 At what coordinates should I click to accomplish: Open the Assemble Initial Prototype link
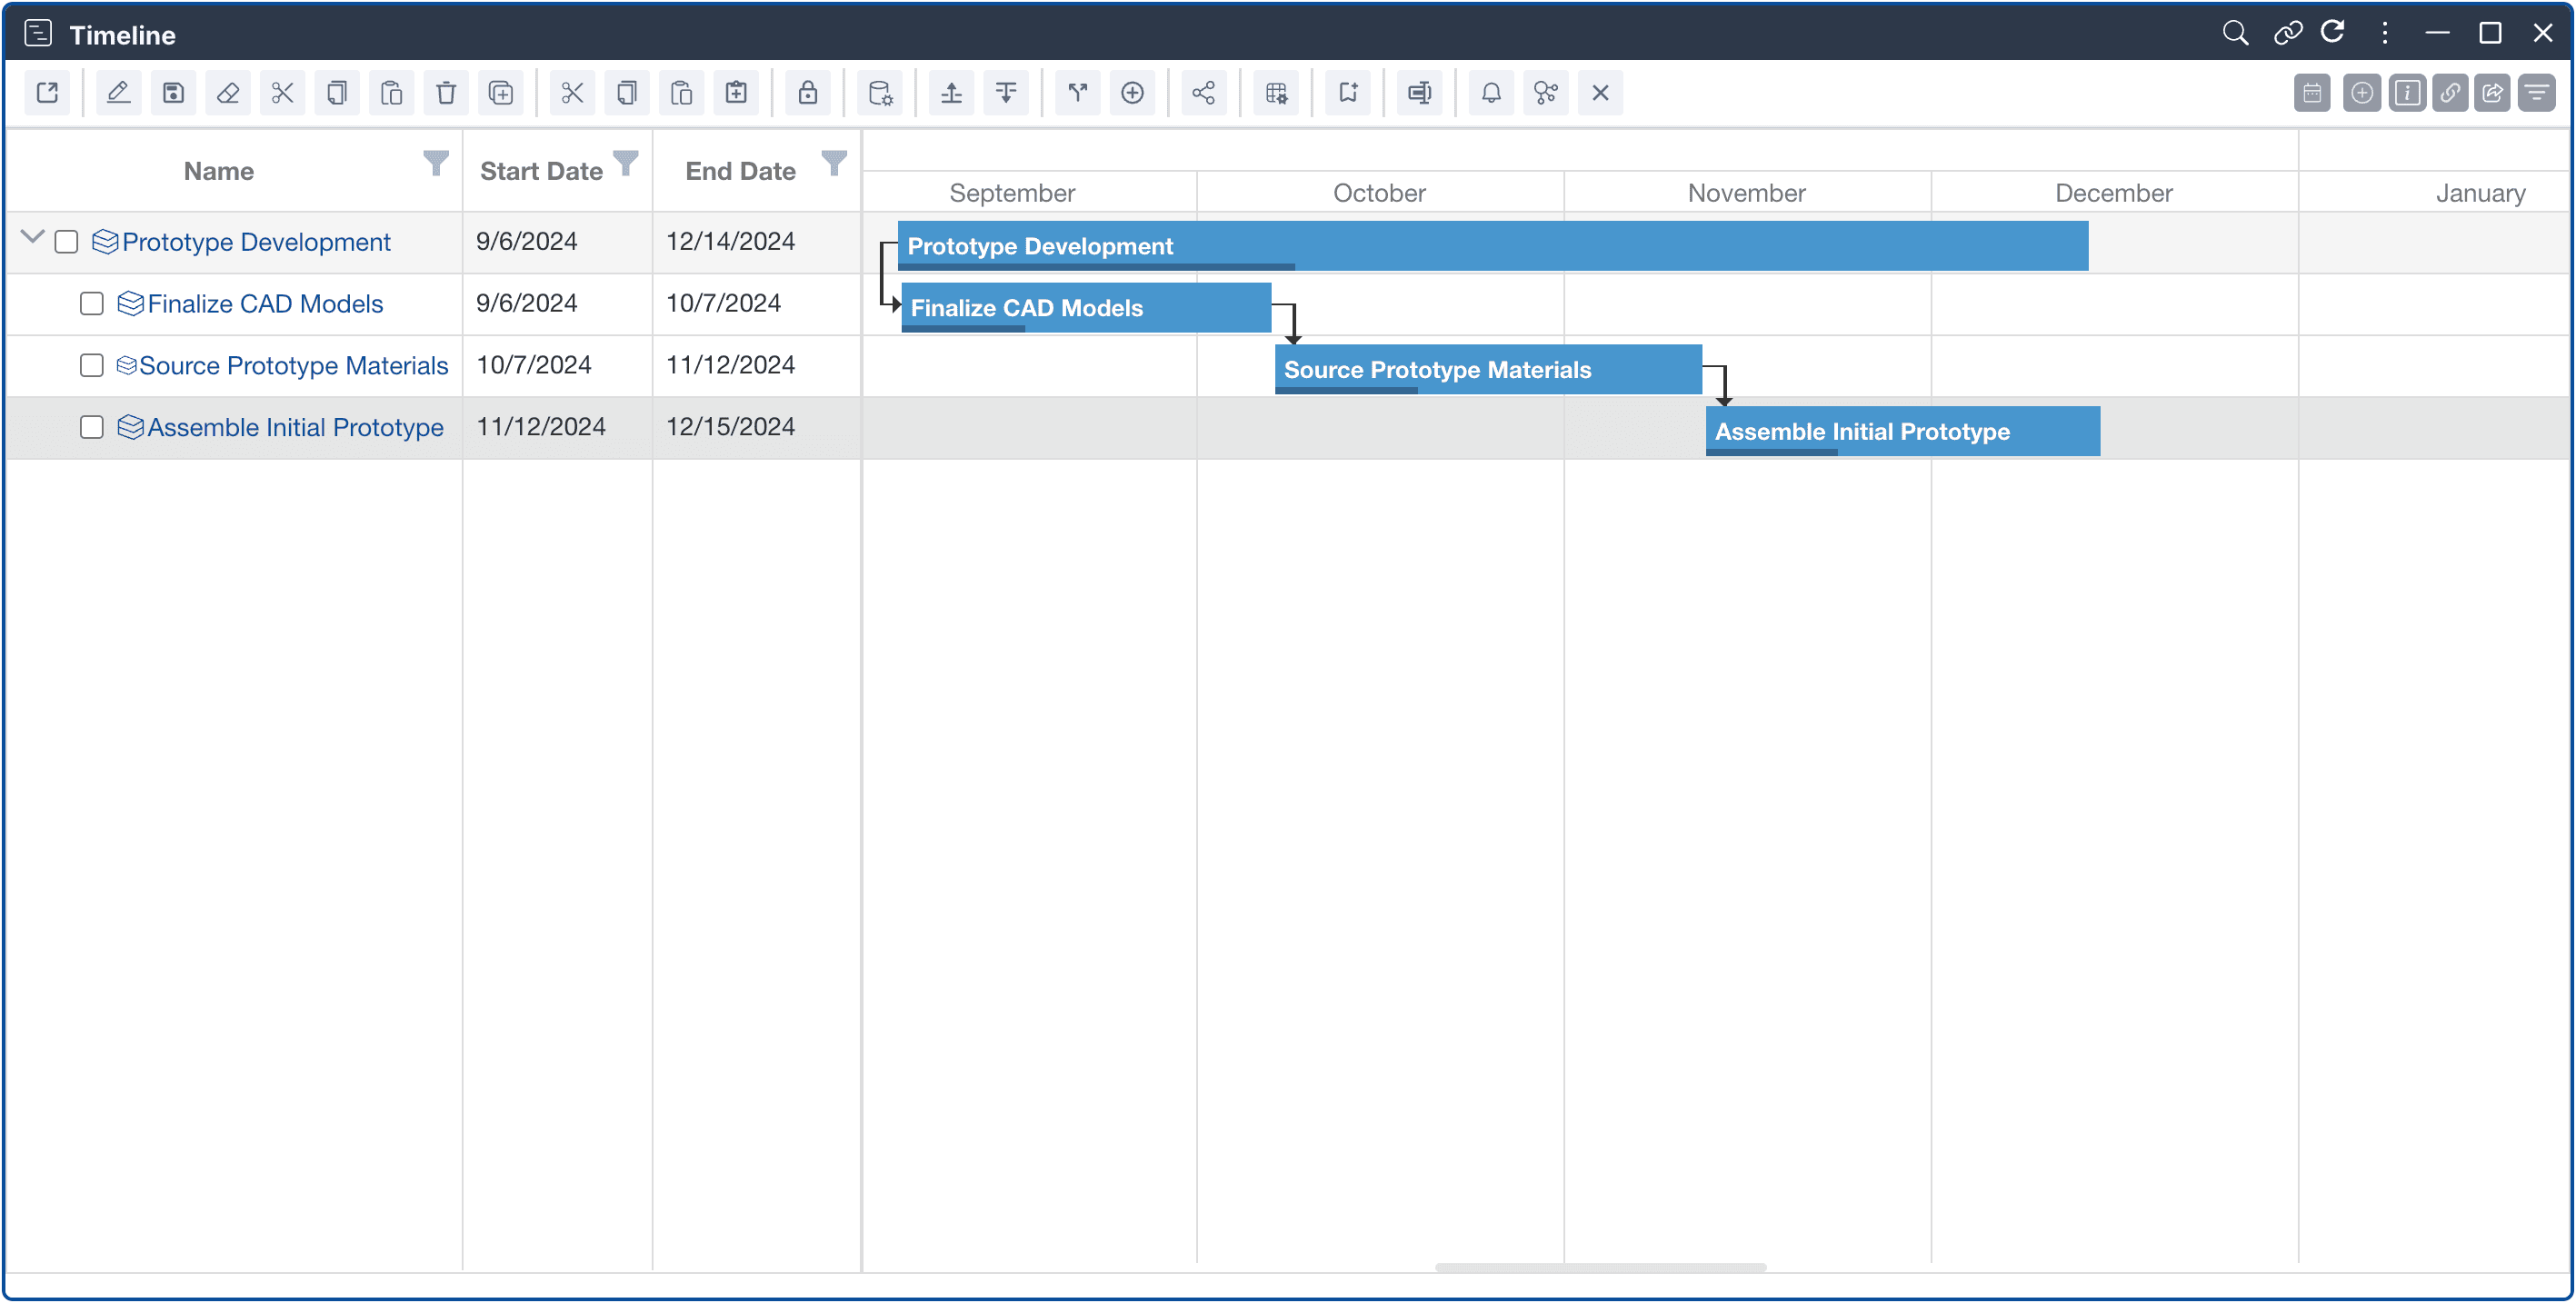tap(295, 428)
